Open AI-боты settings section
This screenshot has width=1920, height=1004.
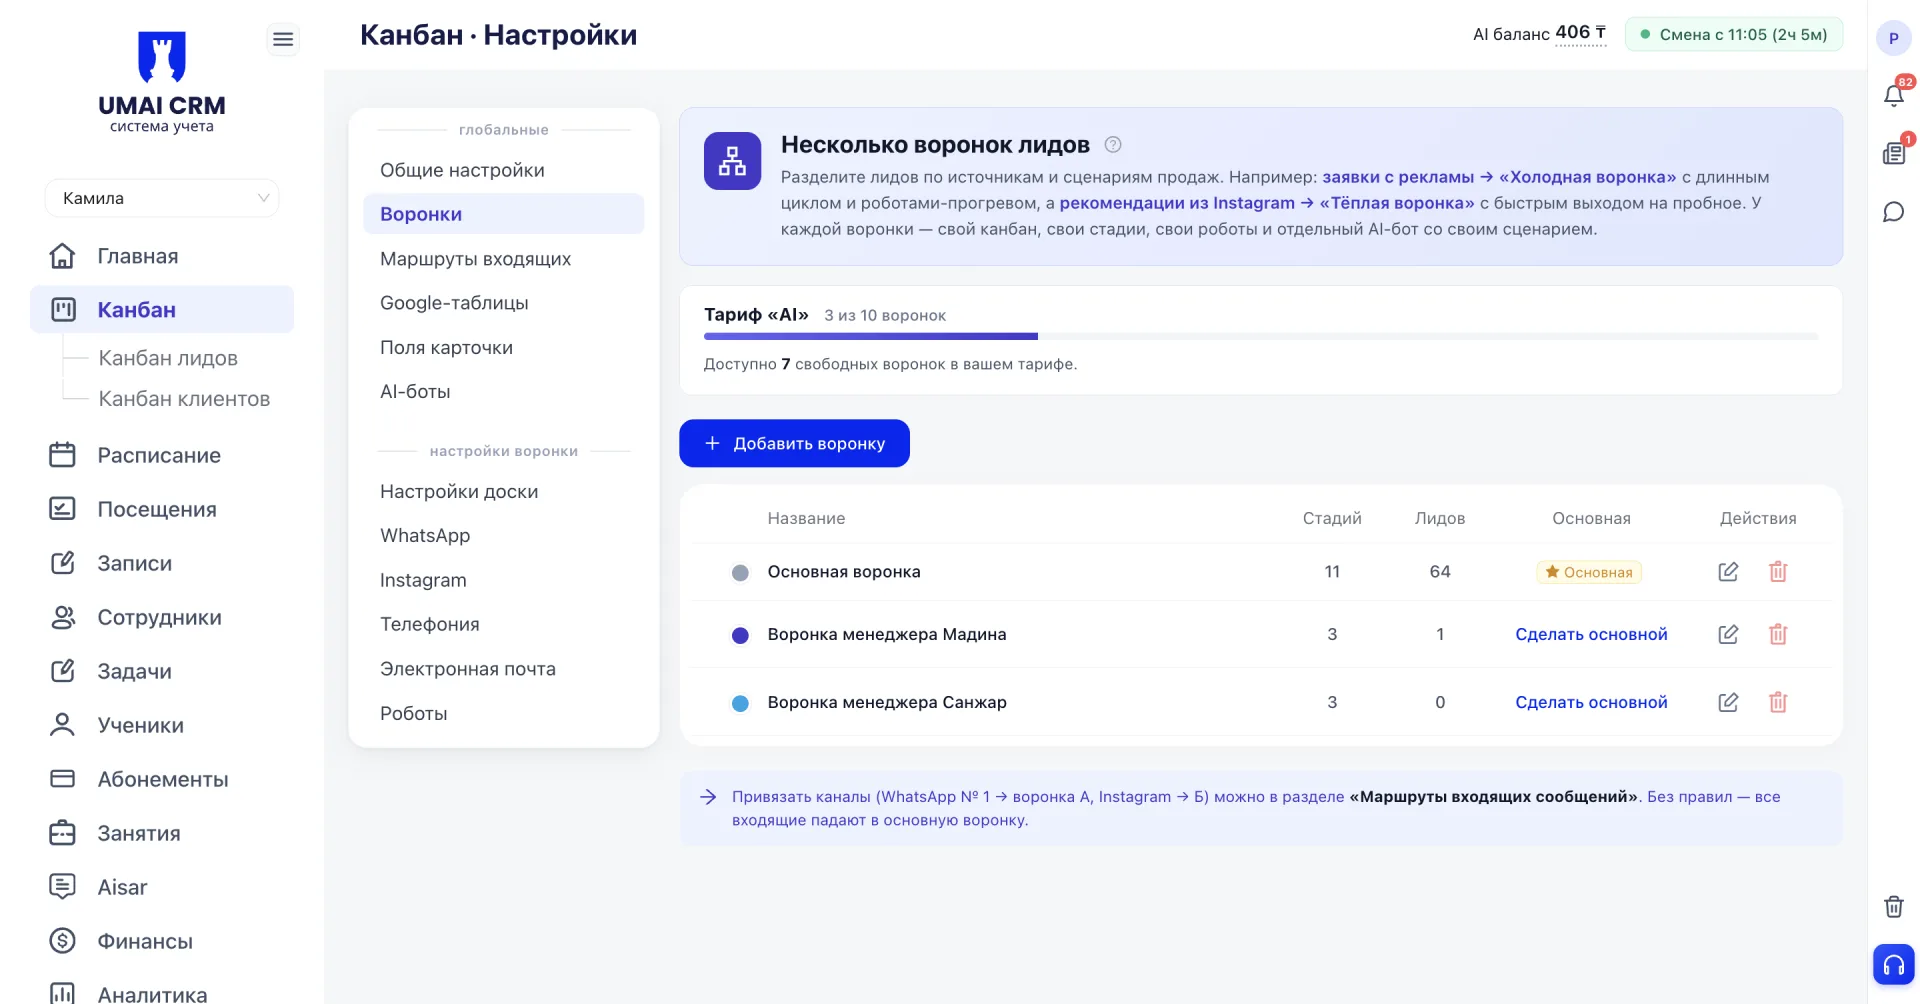[503, 392]
